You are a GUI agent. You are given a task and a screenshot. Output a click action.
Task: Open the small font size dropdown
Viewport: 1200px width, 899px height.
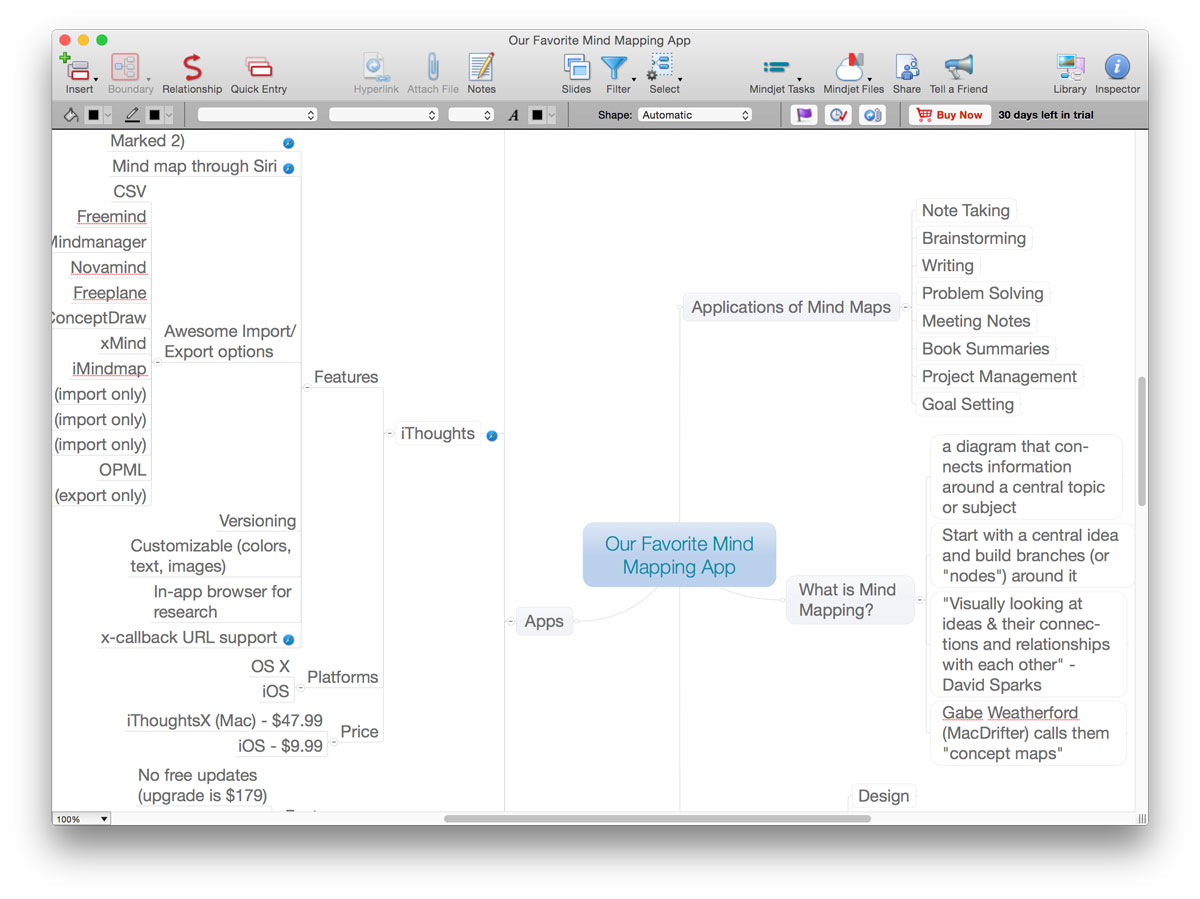pyautogui.click(x=471, y=115)
